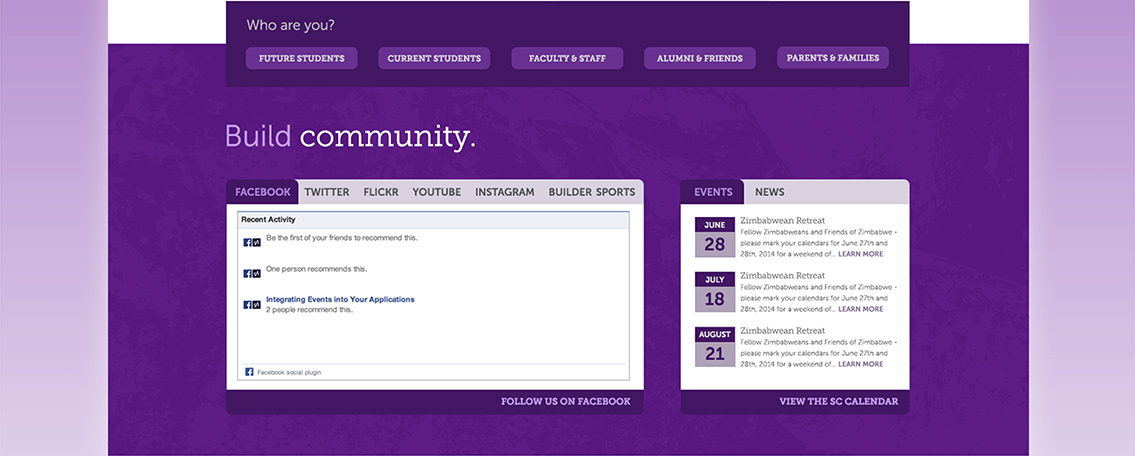This screenshot has width=1135, height=456.
Task: Click Learn More for the June 28 event
Action: click(x=861, y=254)
